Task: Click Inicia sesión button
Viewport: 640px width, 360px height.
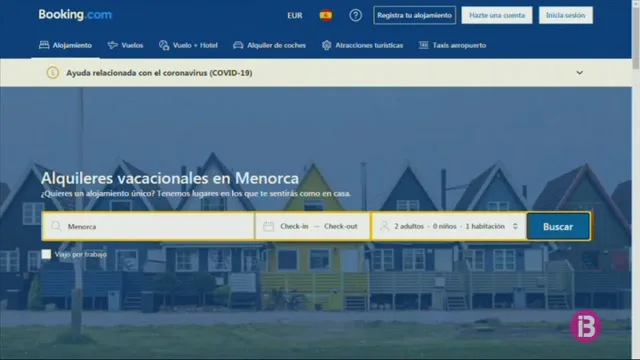Action: point(566,15)
